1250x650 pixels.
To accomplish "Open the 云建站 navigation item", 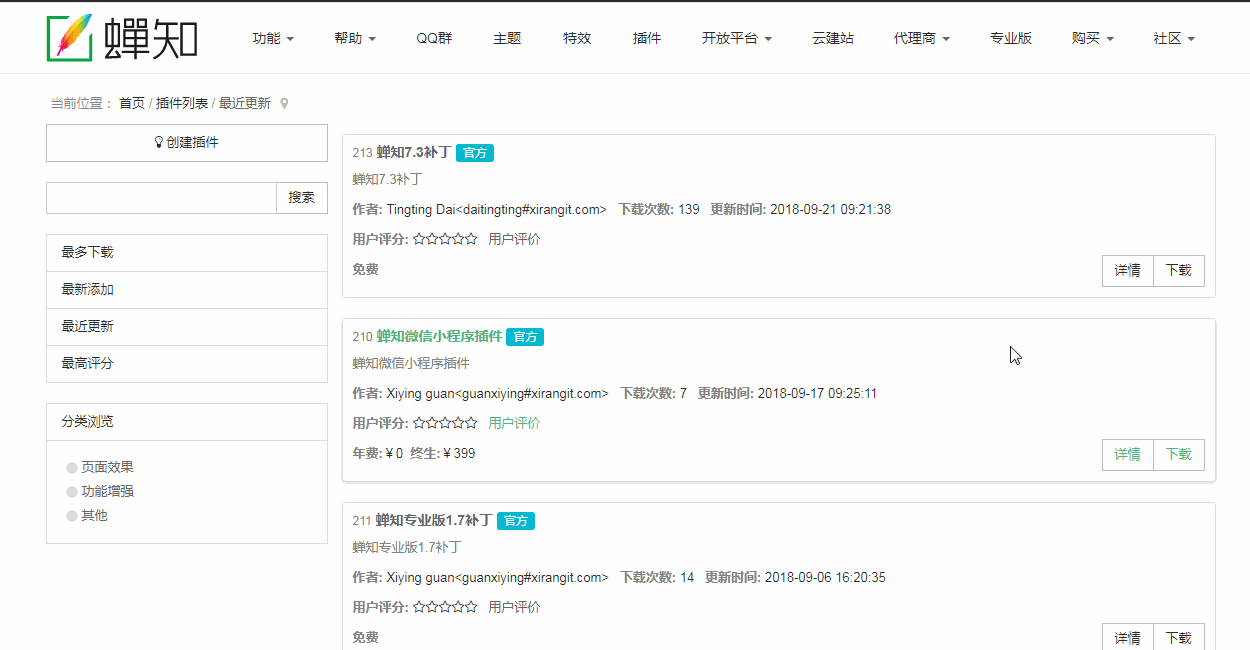I will pyautogui.click(x=833, y=38).
